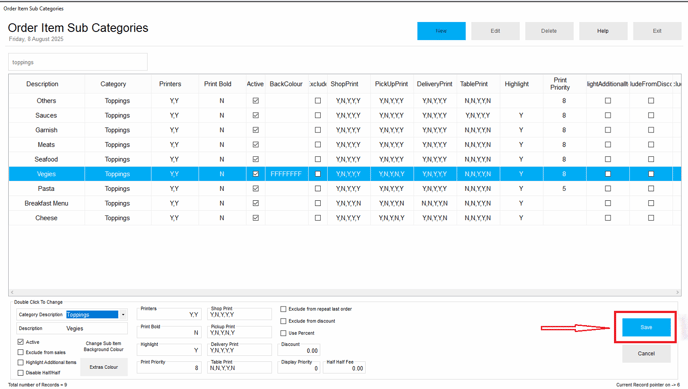688x389 pixels.
Task: Tick Exclude from discount checkbox
Action: 283,321
